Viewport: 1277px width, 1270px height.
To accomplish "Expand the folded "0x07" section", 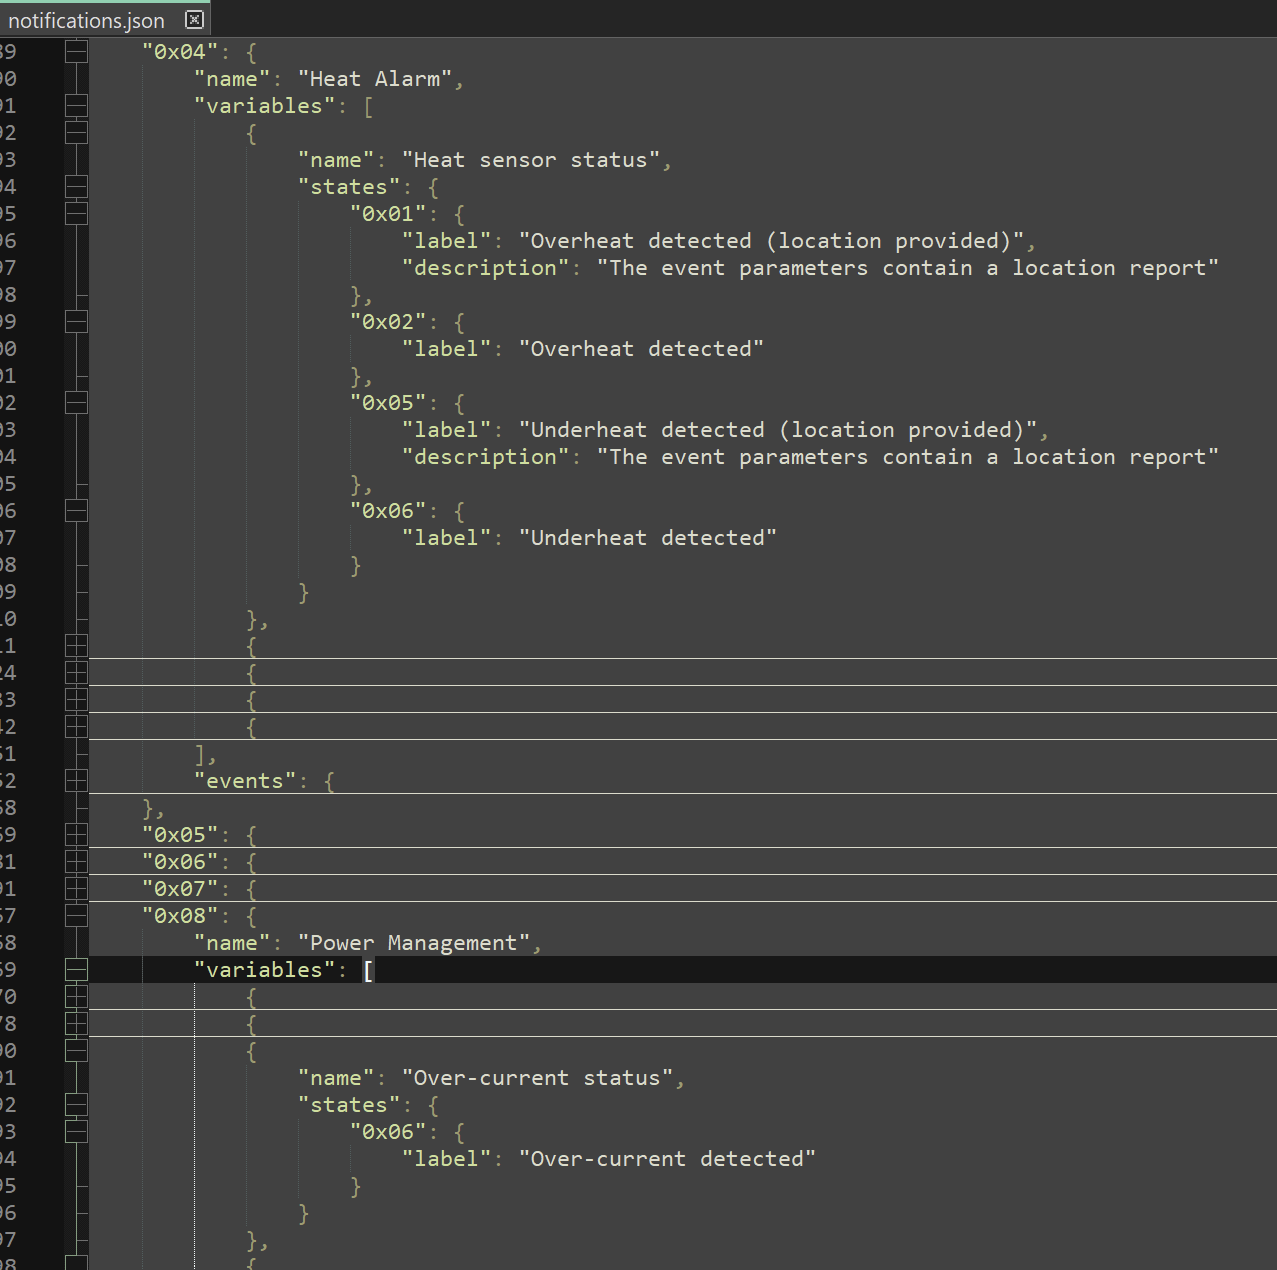I will (x=76, y=888).
